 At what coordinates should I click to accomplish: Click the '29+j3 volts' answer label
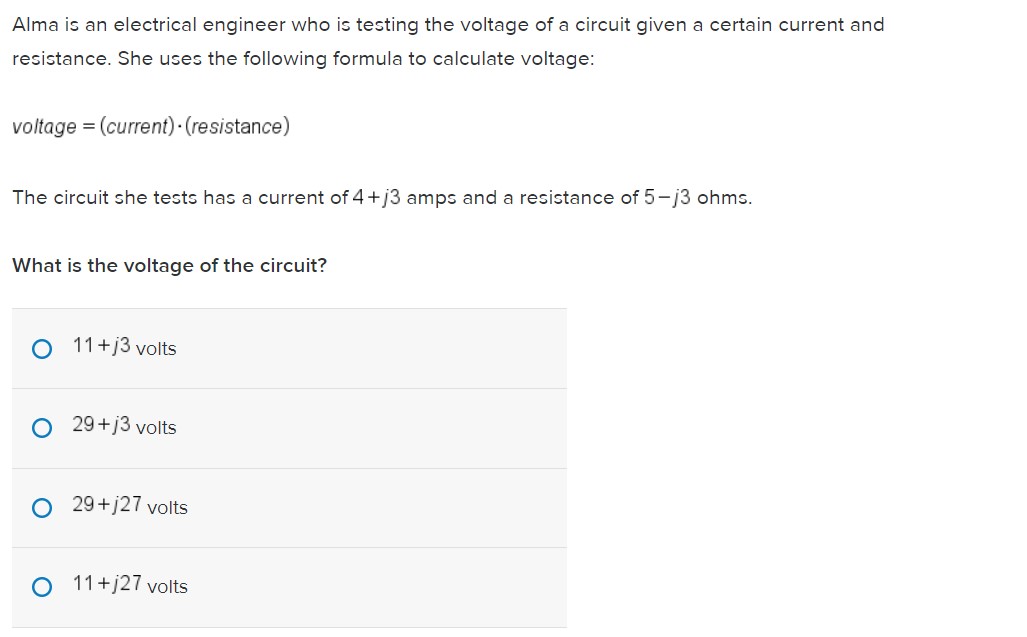click(x=124, y=426)
